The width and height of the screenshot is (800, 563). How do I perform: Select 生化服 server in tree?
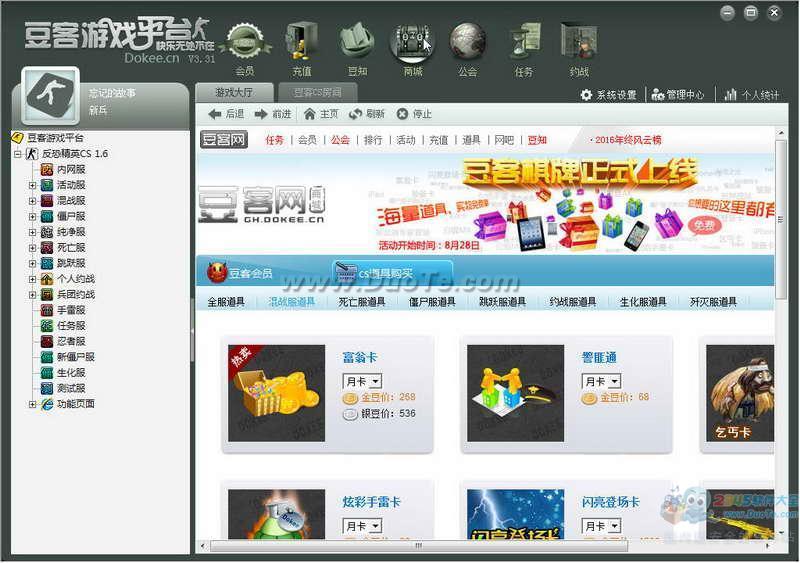tap(63, 373)
